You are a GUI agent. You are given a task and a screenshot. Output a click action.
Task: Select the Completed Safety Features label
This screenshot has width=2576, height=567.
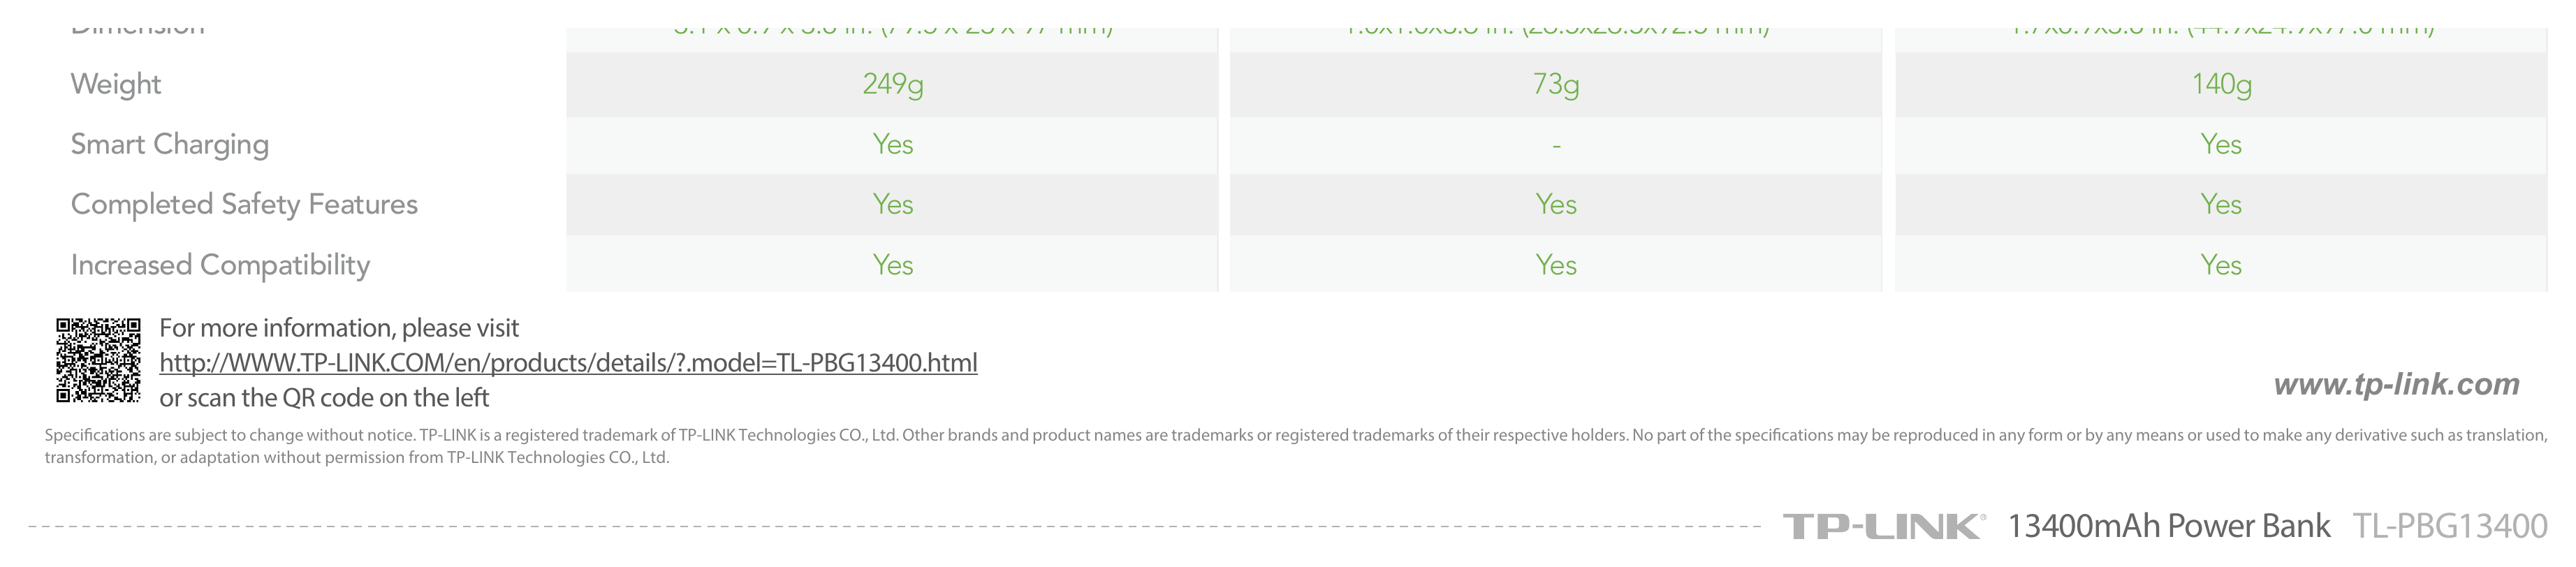coord(244,204)
